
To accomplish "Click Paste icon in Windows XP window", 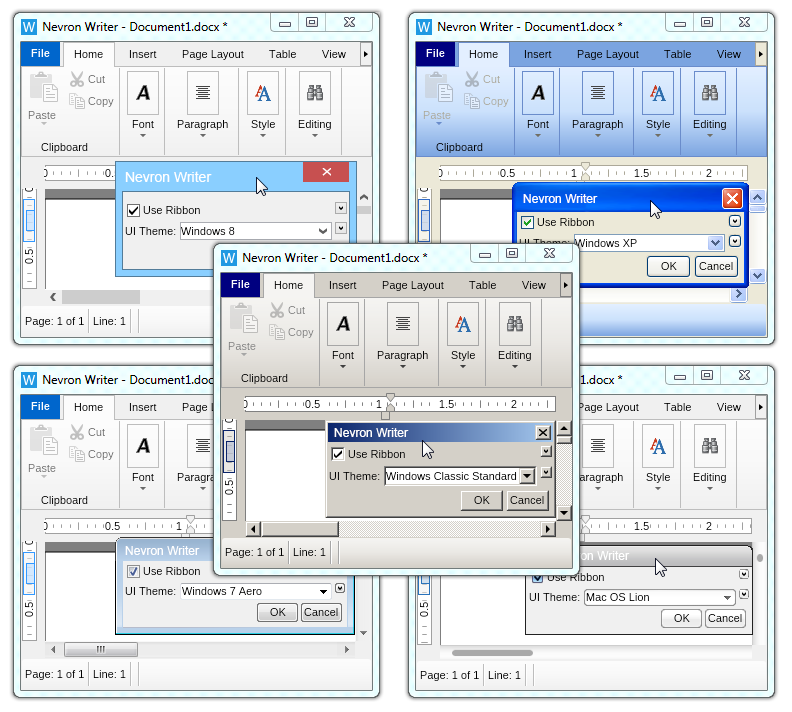I will (x=438, y=88).
